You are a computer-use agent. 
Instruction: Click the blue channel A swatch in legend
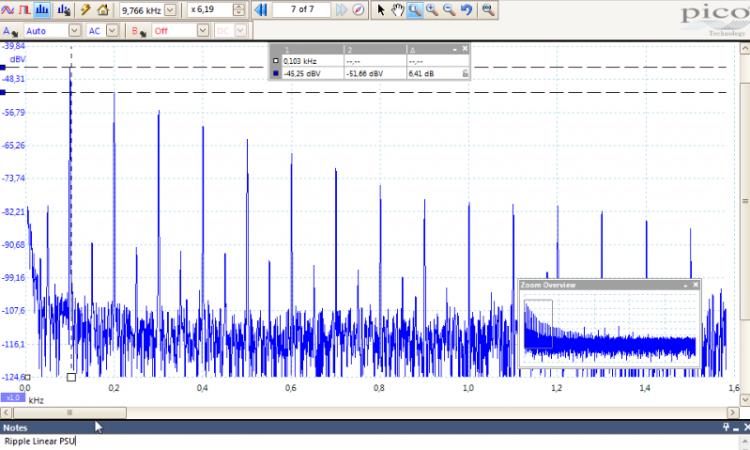tap(276, 73)
